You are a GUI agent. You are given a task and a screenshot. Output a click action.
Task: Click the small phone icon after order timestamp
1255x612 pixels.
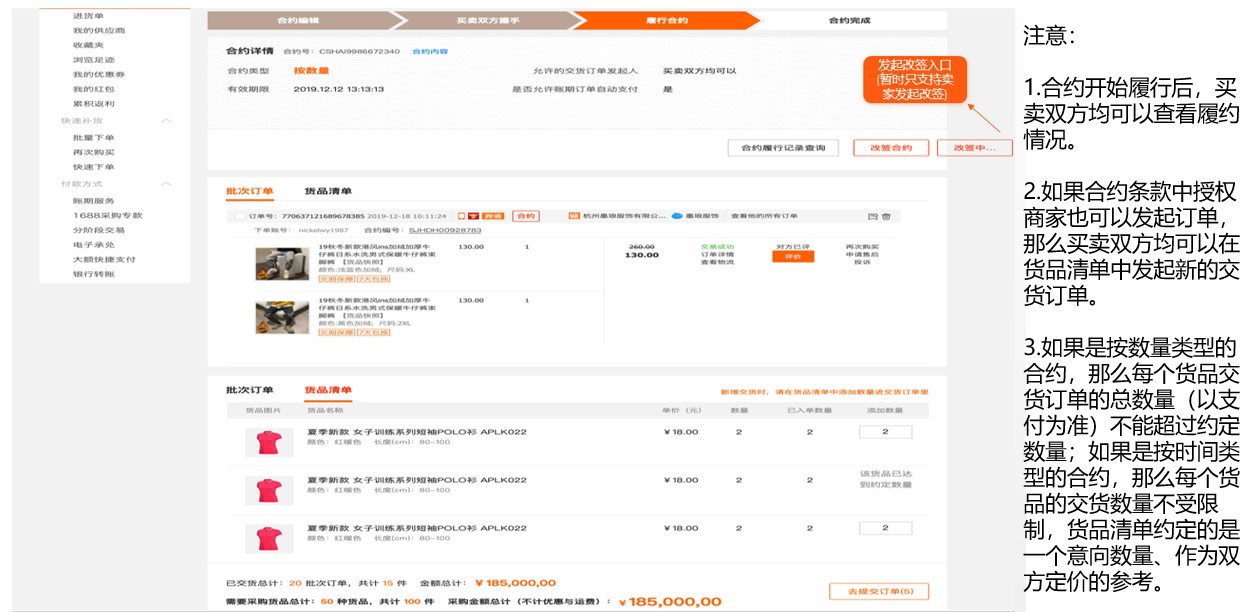pyautogui.click(x=461, y=216)
